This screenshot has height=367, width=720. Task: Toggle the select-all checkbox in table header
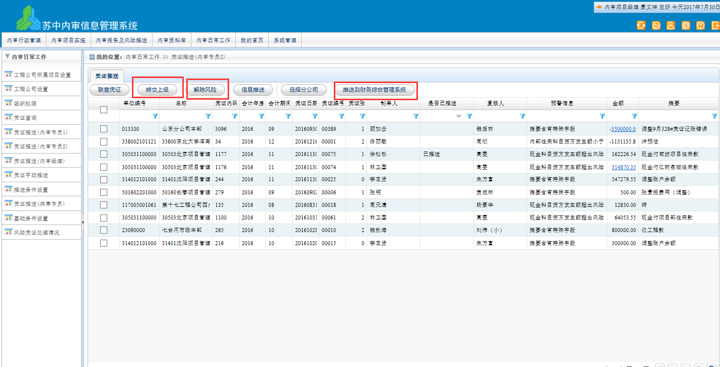coord(104,110)
